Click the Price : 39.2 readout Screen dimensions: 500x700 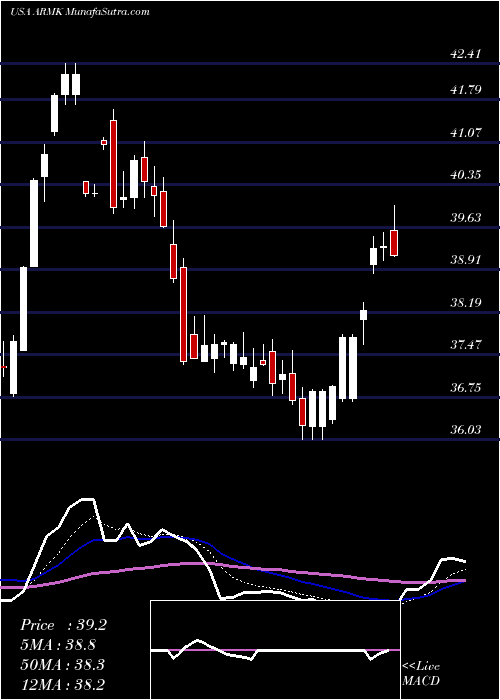[x=63, y=625]
